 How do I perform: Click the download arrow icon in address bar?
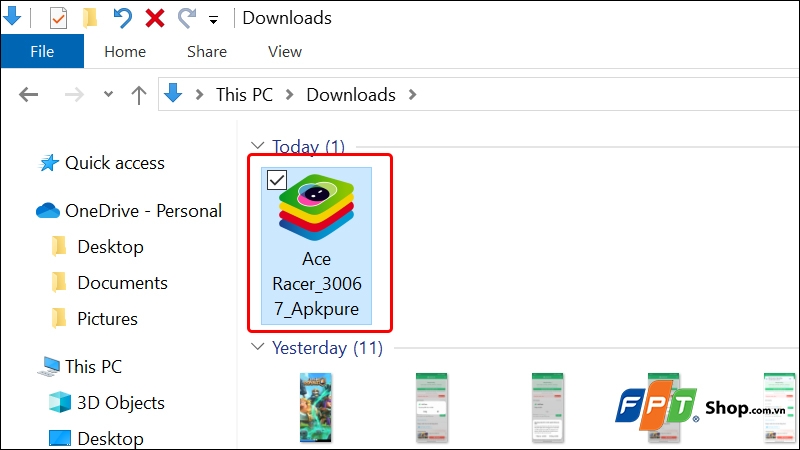[173, 93]
